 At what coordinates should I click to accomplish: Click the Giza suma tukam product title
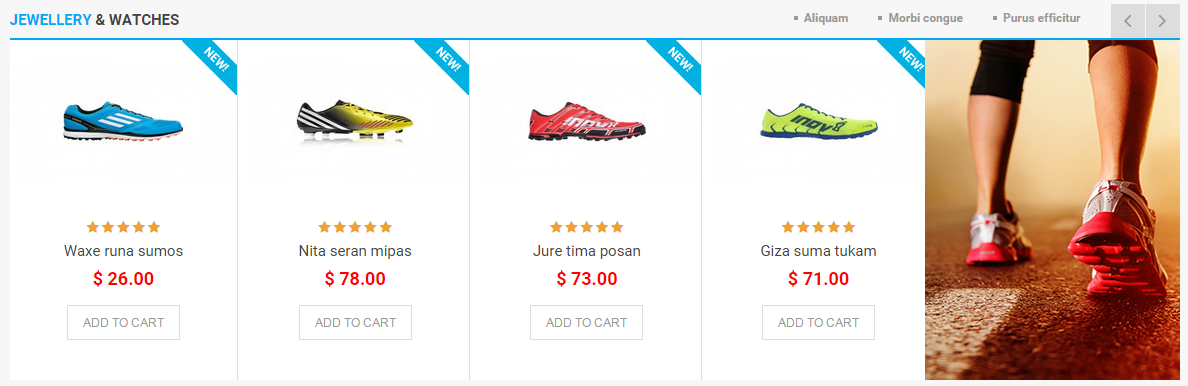(818, 251)
